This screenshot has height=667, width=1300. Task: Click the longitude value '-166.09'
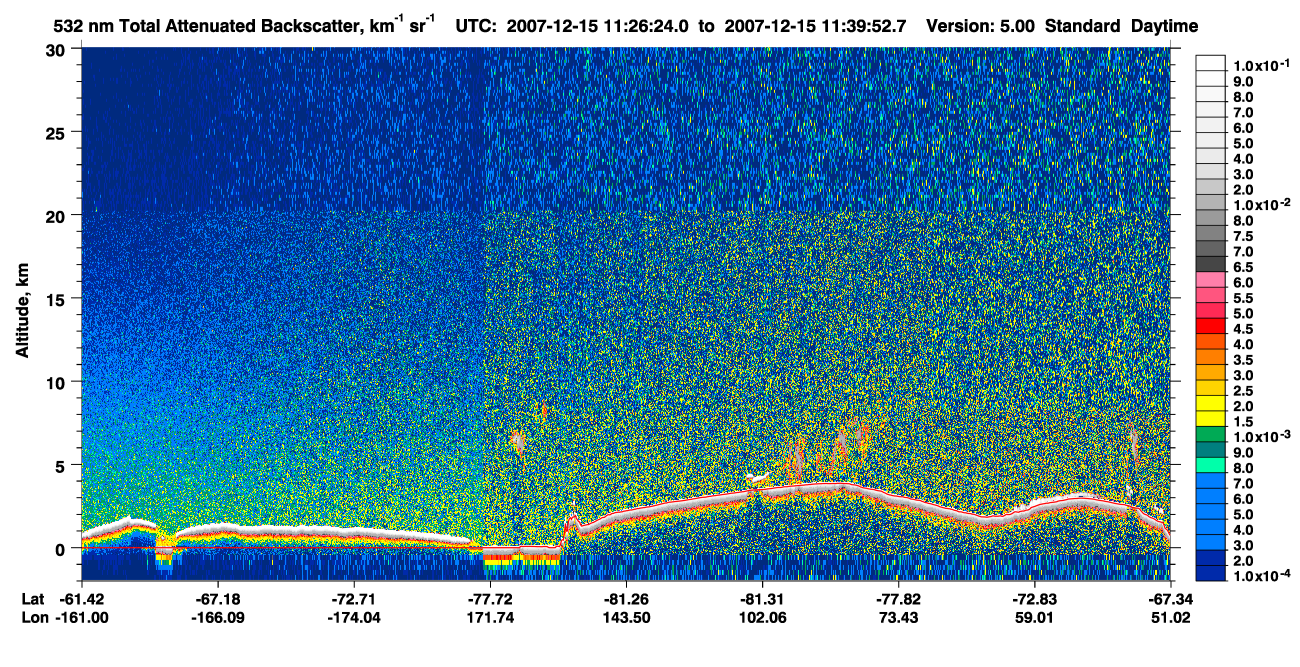[217, 618]
